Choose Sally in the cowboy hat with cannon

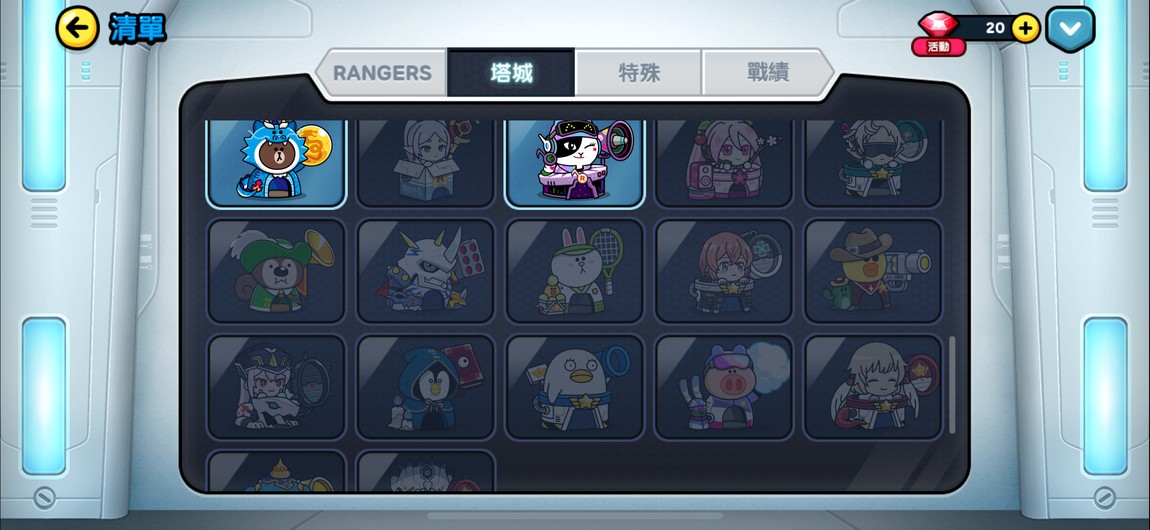(873, 270)
